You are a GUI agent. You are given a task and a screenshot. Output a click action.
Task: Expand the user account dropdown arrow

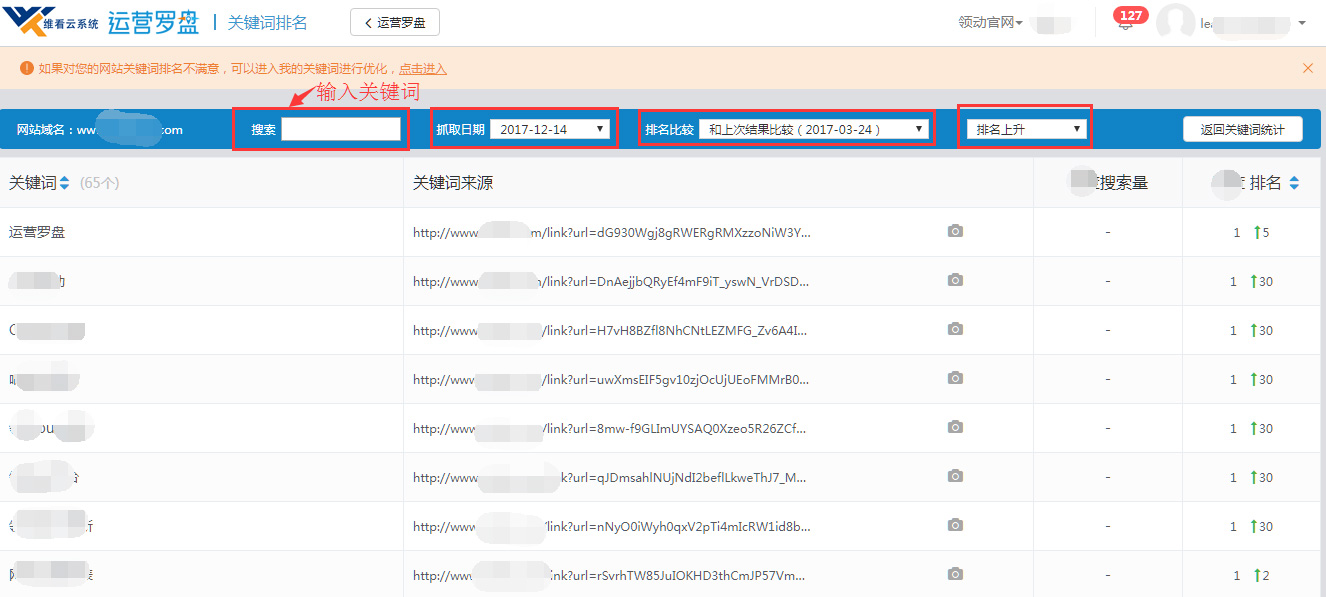(1301, 23)
